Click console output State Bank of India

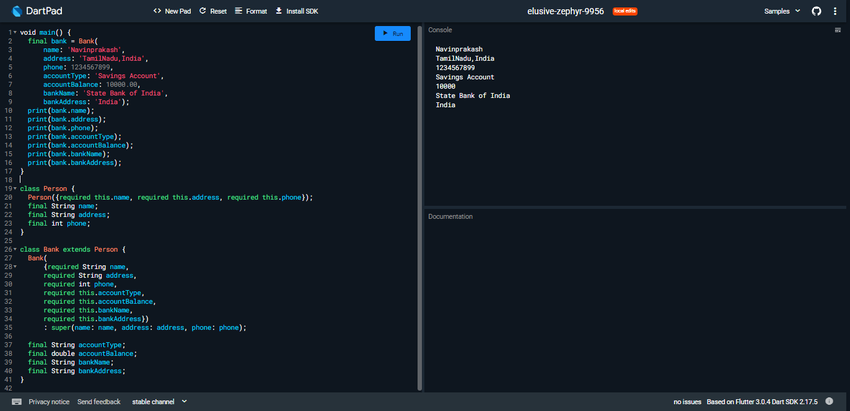click(x=473, y=96)
